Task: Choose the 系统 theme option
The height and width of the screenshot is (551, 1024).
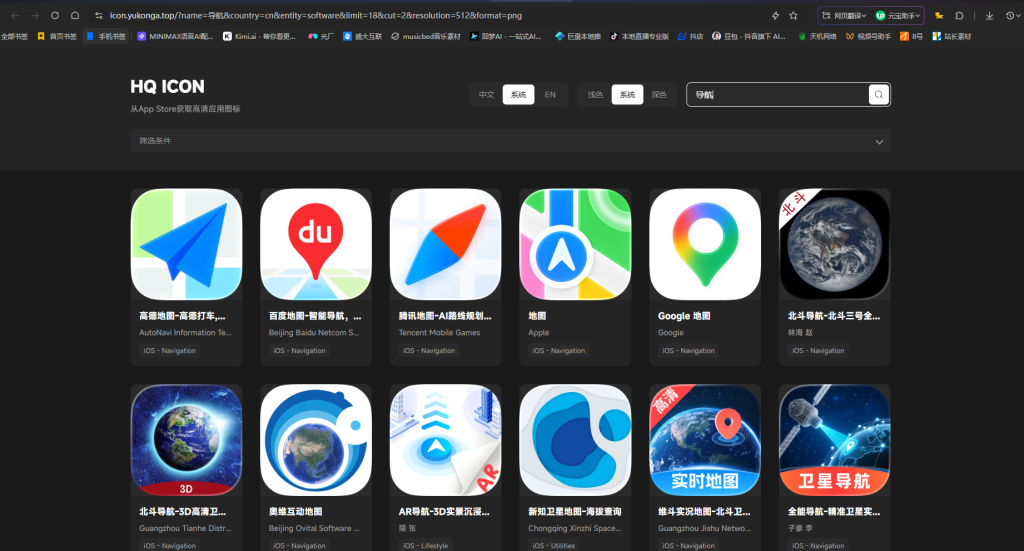Action: click(628, 95)
